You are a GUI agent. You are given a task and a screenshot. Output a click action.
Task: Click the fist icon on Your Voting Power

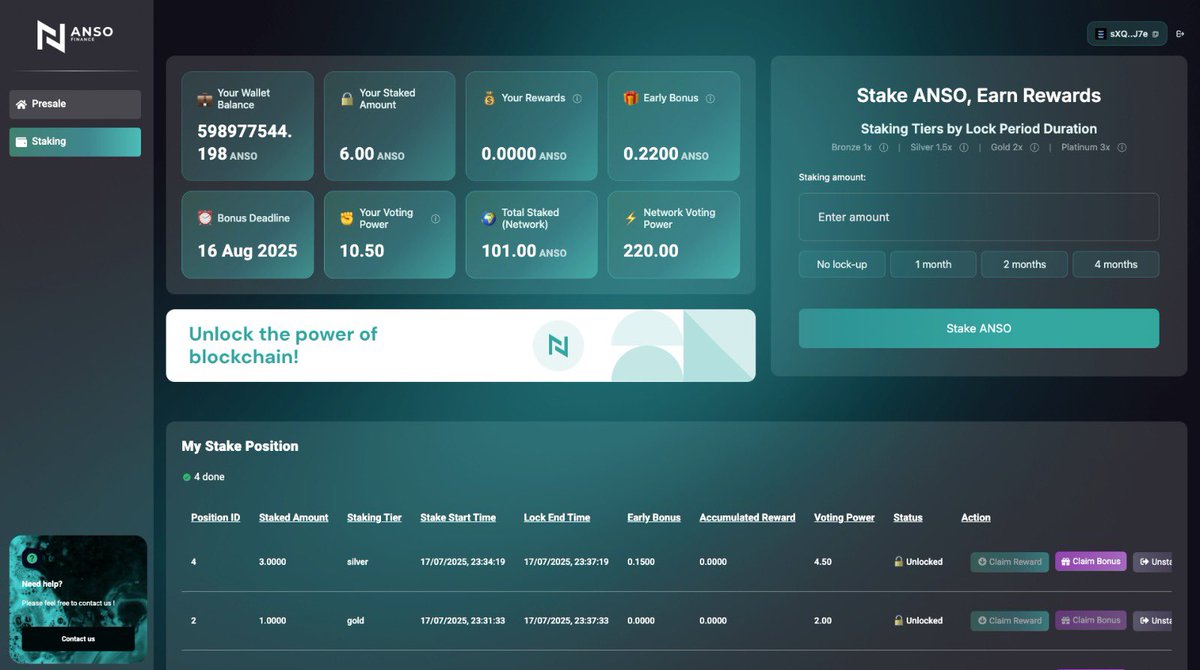click(x=346, y=218)
